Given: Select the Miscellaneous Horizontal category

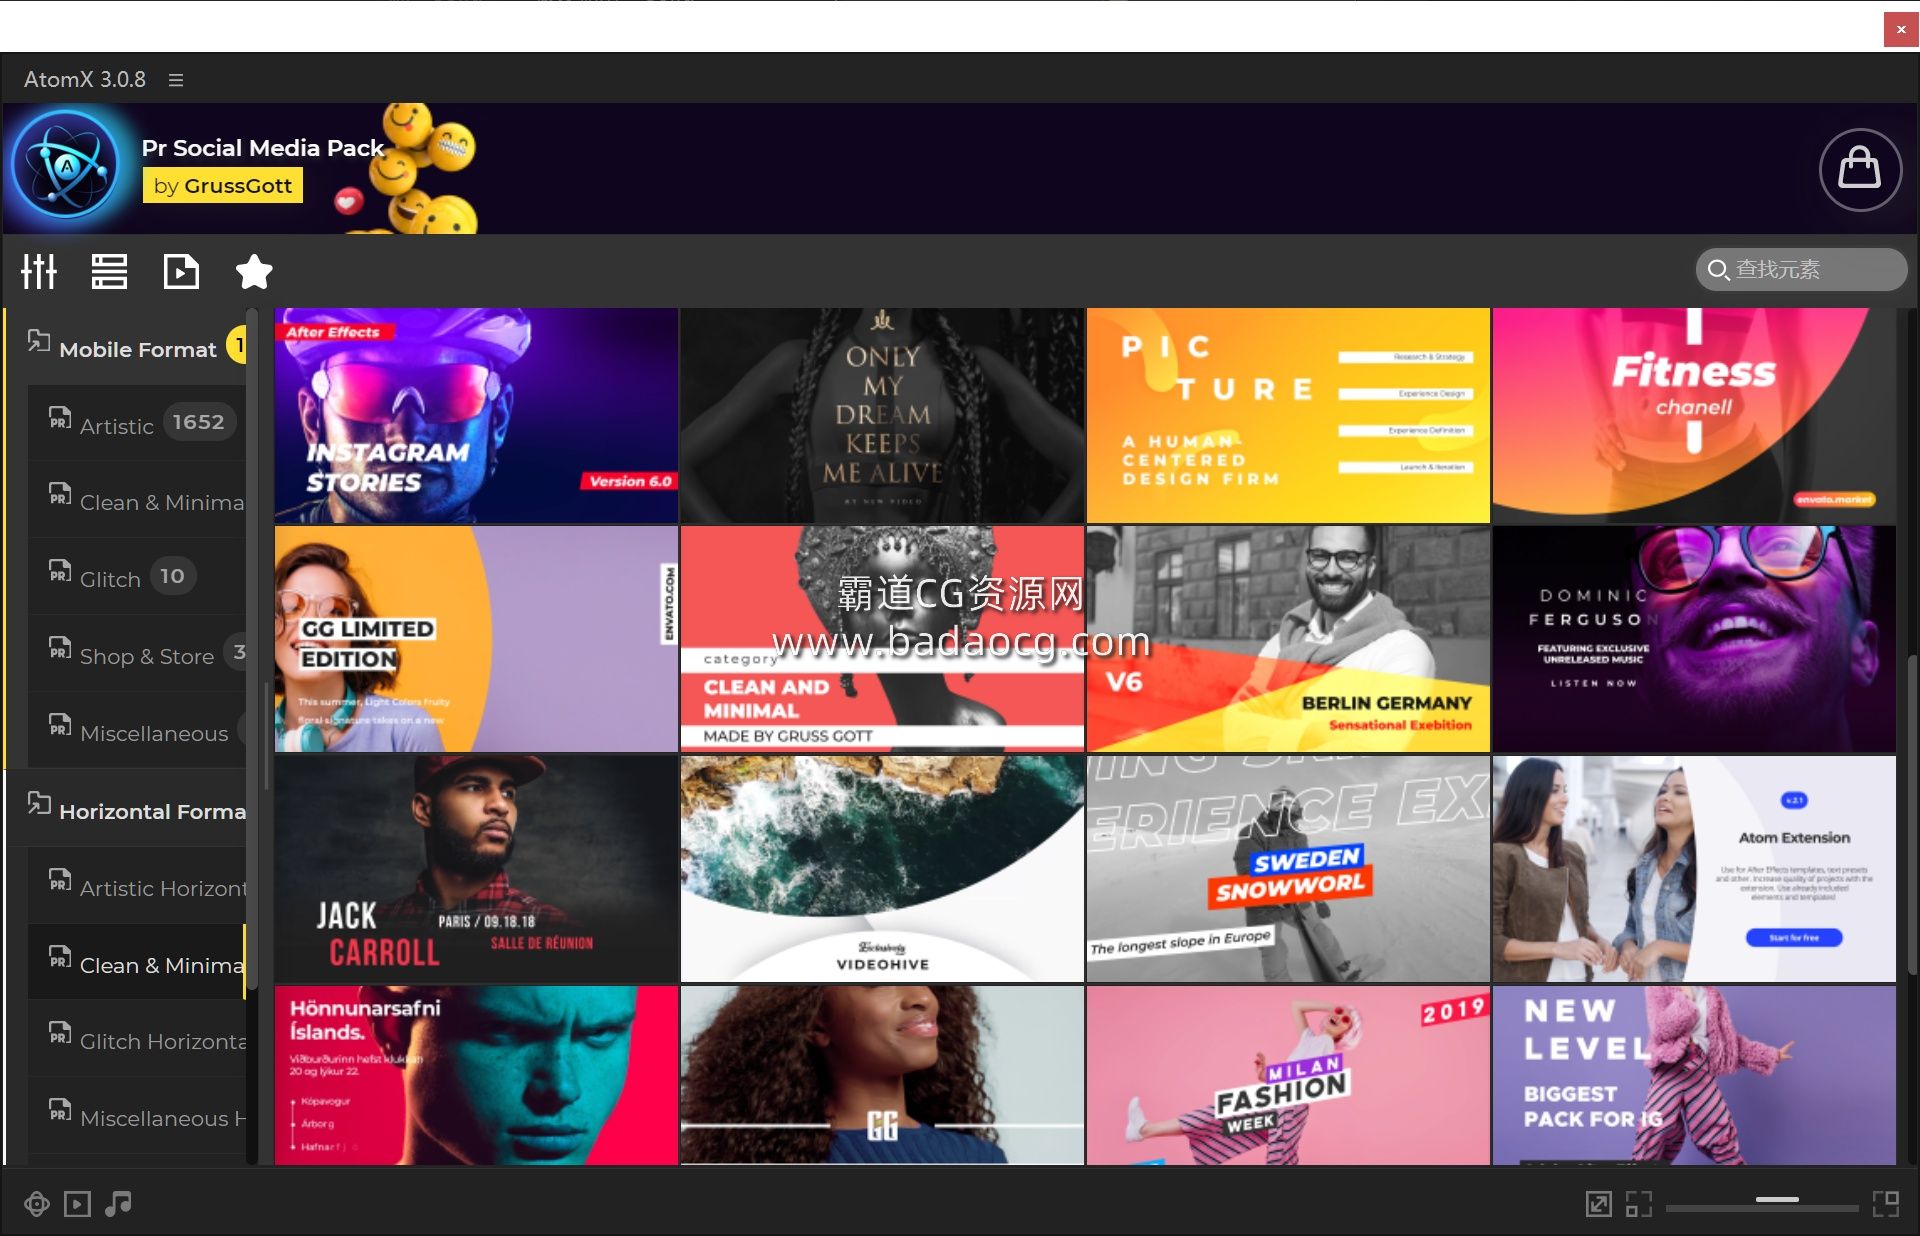Looking at the screenshot, I should click(x=136, y=1117).
